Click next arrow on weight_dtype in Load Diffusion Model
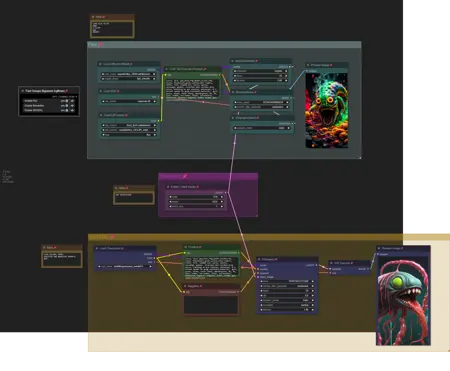The height and width of the screenshot is (371, 450). tap(154, 79)
